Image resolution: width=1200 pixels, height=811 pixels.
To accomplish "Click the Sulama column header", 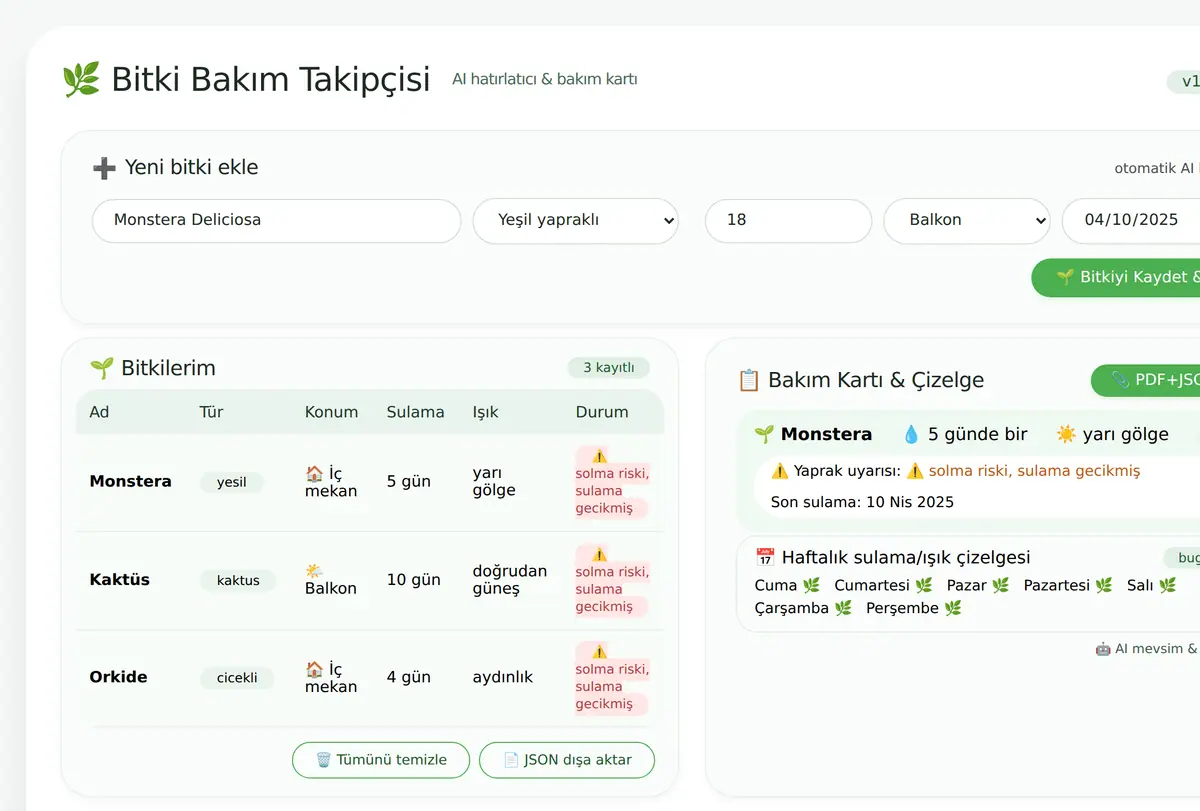I will (415, 412).
